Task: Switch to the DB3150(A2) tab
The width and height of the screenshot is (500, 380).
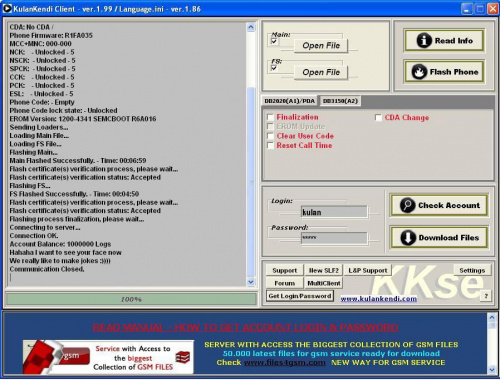Action: pos(340,101)
